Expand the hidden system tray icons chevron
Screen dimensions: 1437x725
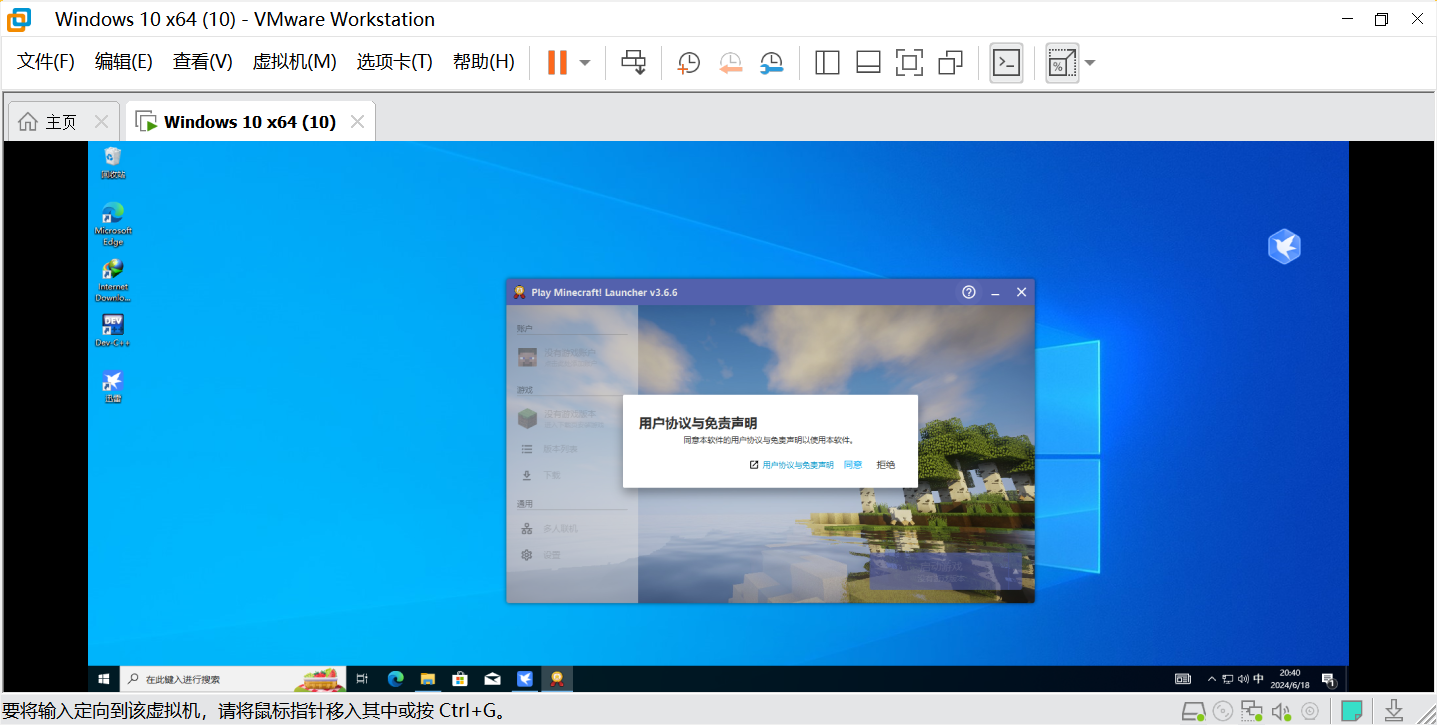pyautogui.click(x=1212, y=679)
